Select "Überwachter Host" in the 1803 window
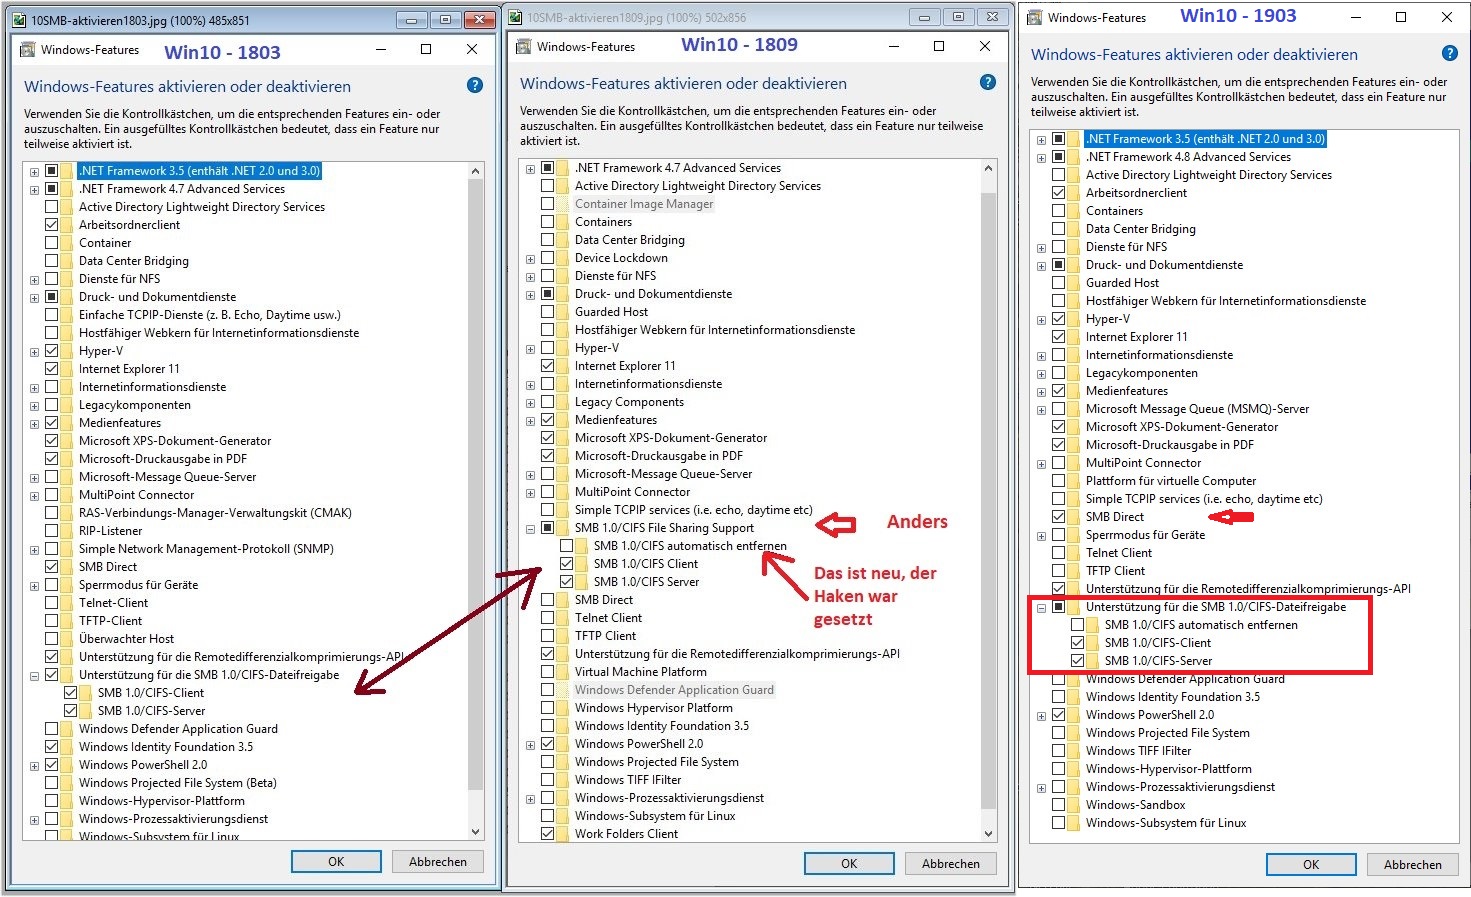This screenshot has height=897, width=1471. [126, 639]
